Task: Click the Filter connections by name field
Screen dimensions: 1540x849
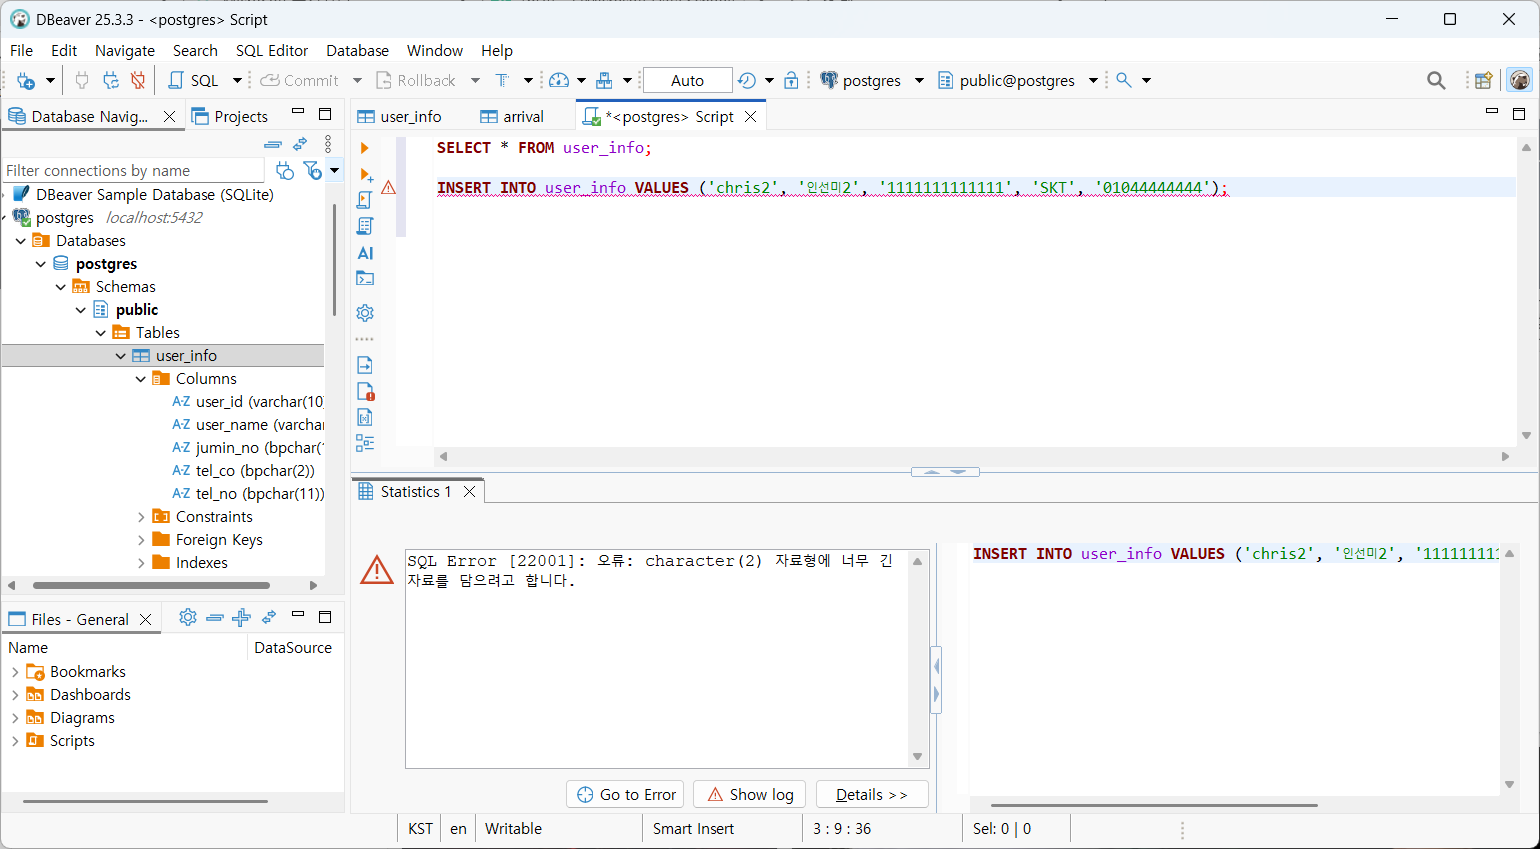Action: coord(133,171)
